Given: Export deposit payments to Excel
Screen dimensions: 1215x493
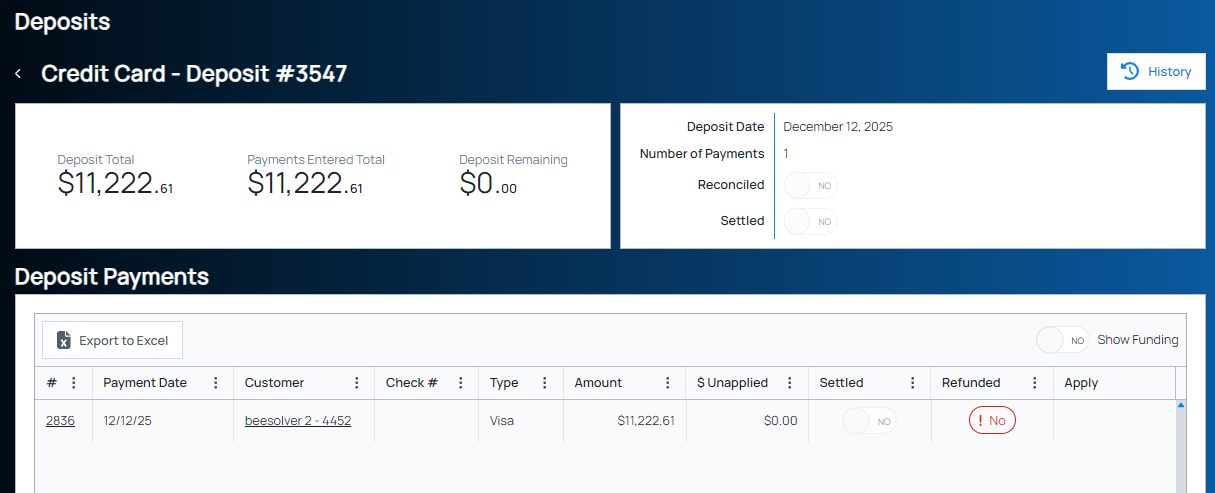Looking at the screenshot, I should 112,340.
